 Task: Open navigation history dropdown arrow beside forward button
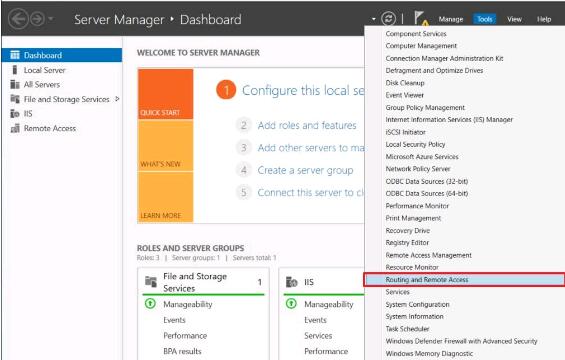(51, 18)
